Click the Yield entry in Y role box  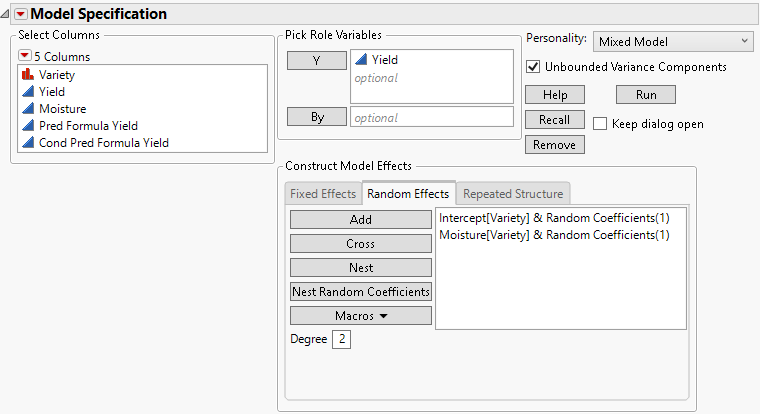[384, 60]
